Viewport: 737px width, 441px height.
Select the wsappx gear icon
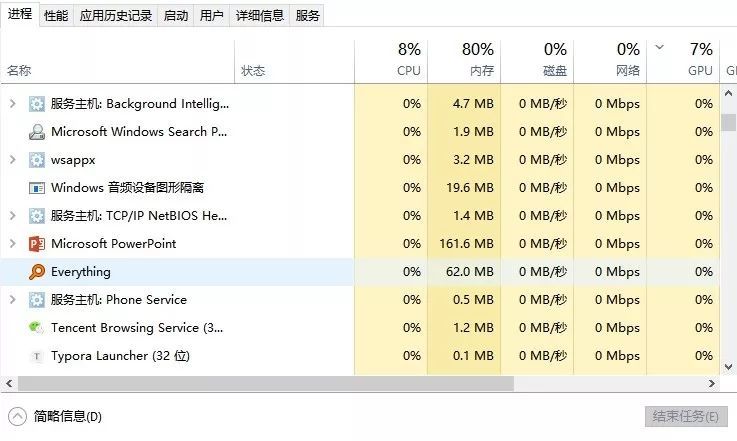tap(37, 160)
